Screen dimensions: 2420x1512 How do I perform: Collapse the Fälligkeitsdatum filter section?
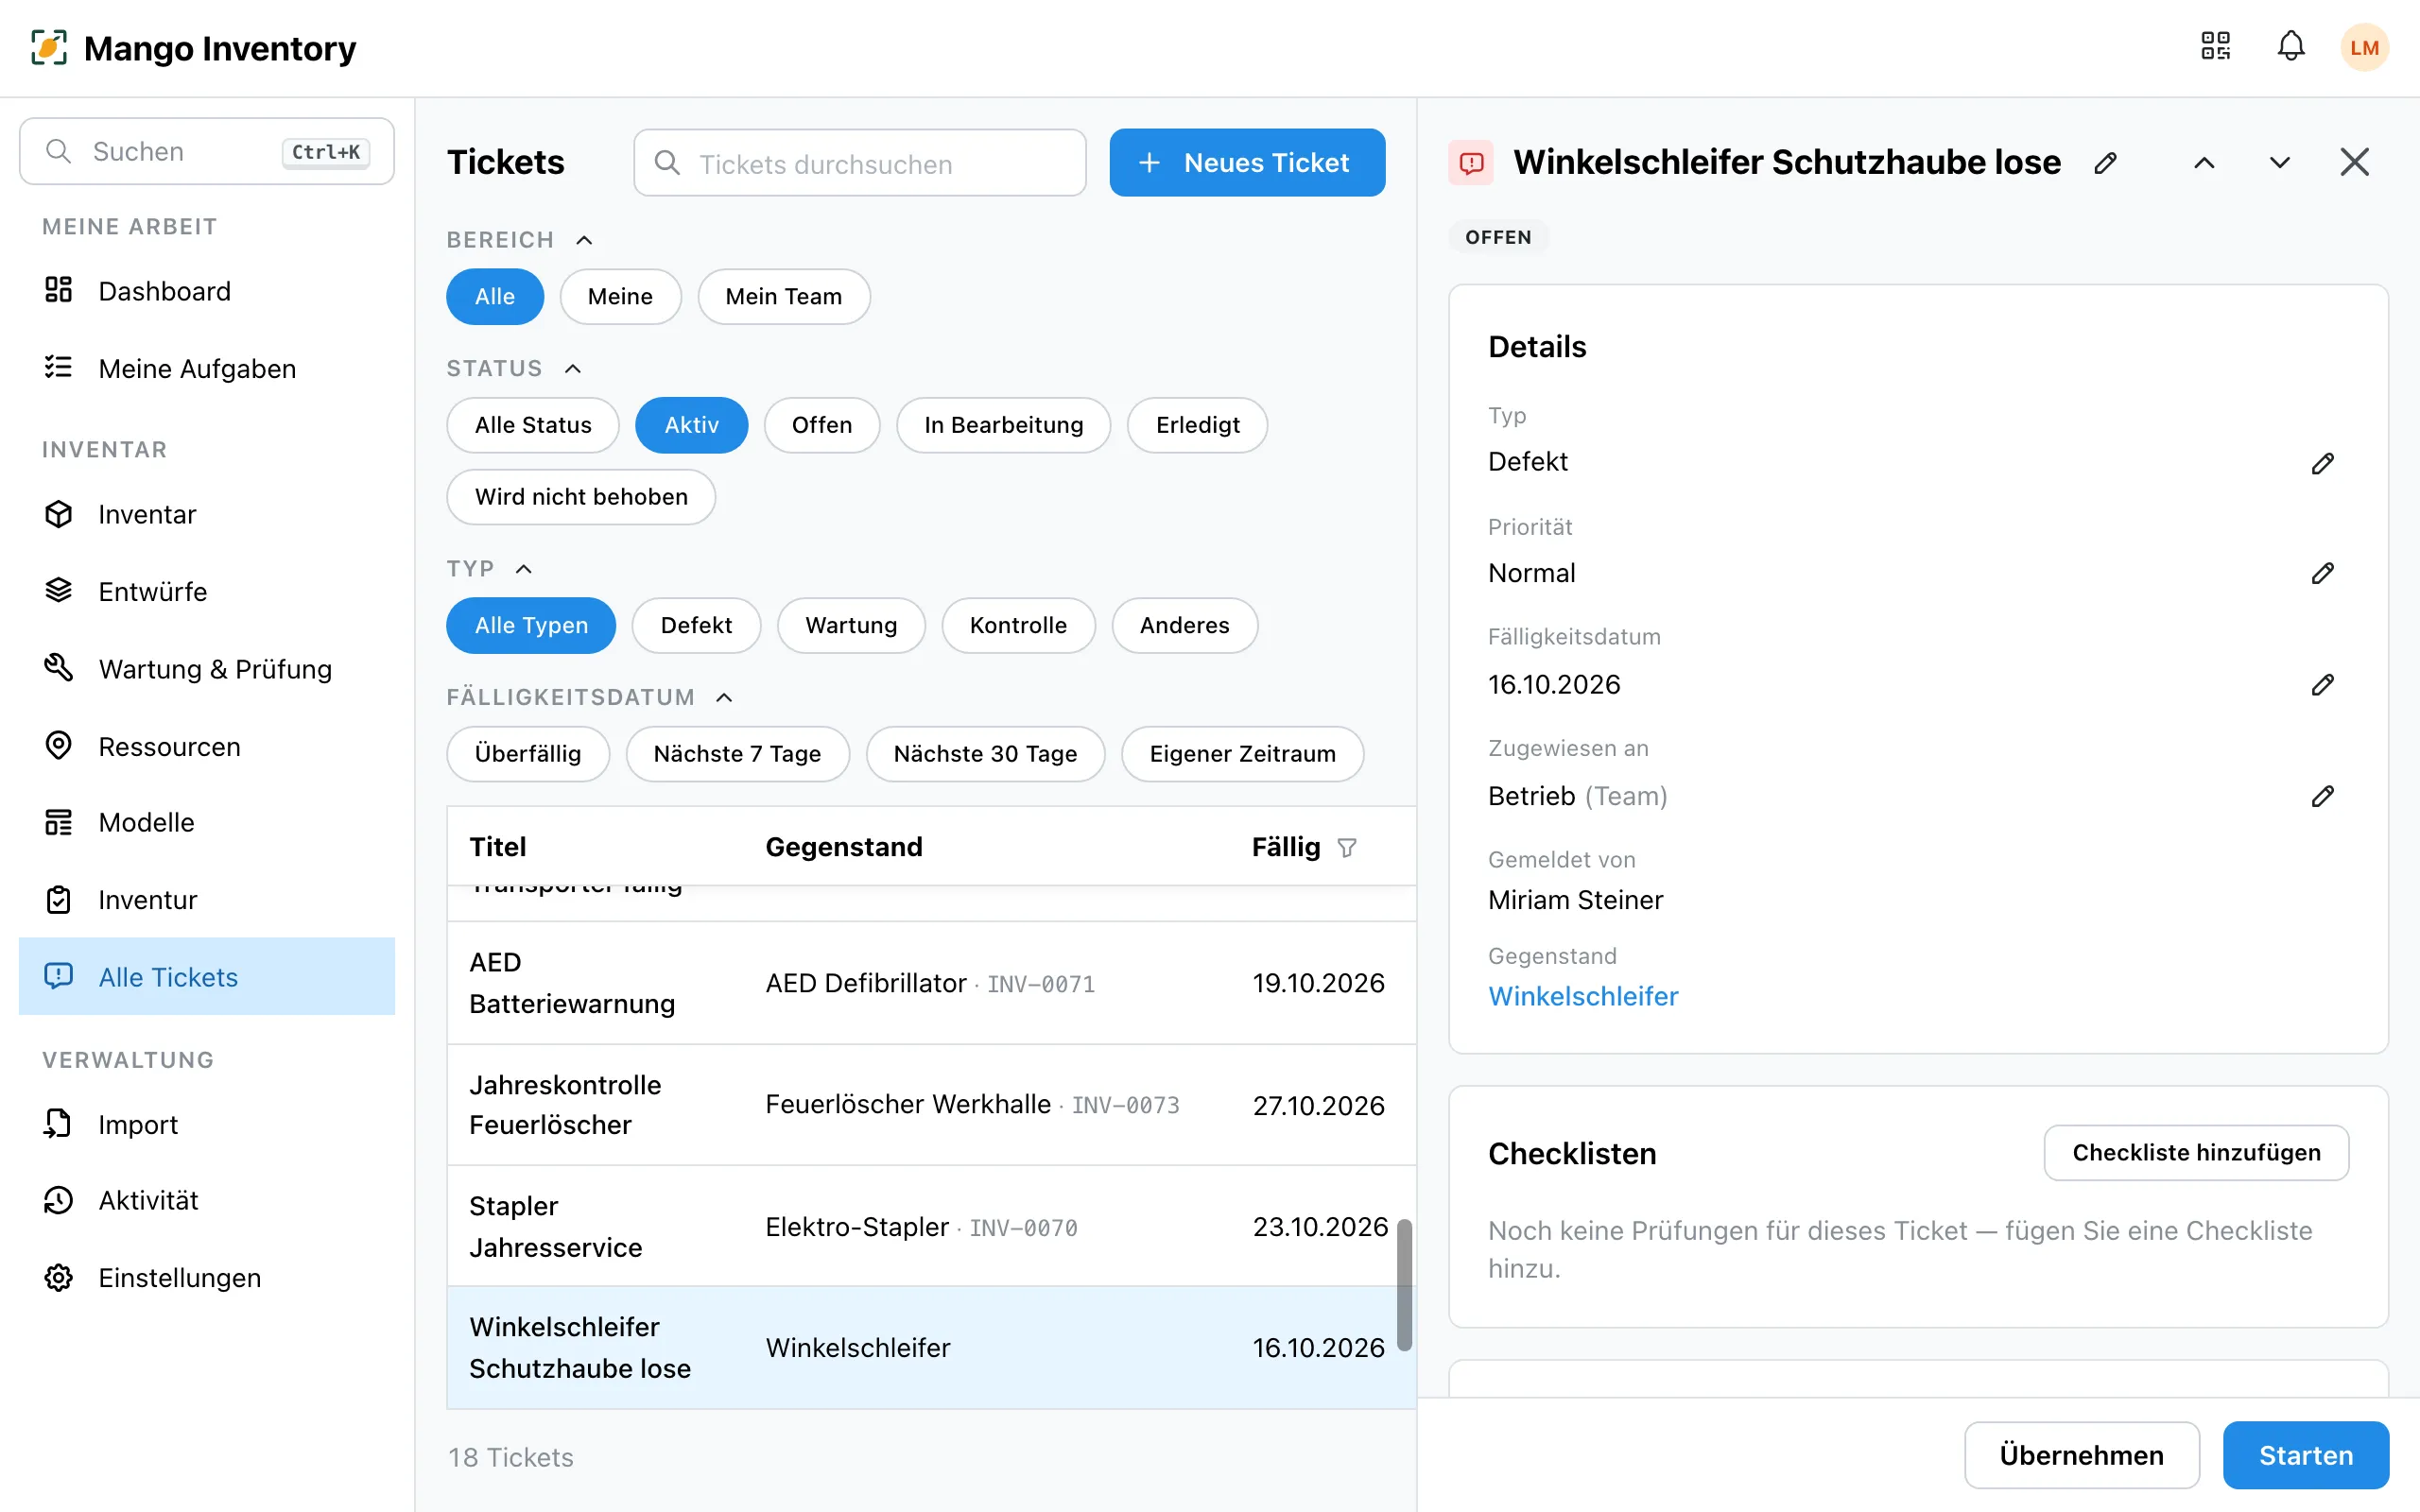pos(724,698)
